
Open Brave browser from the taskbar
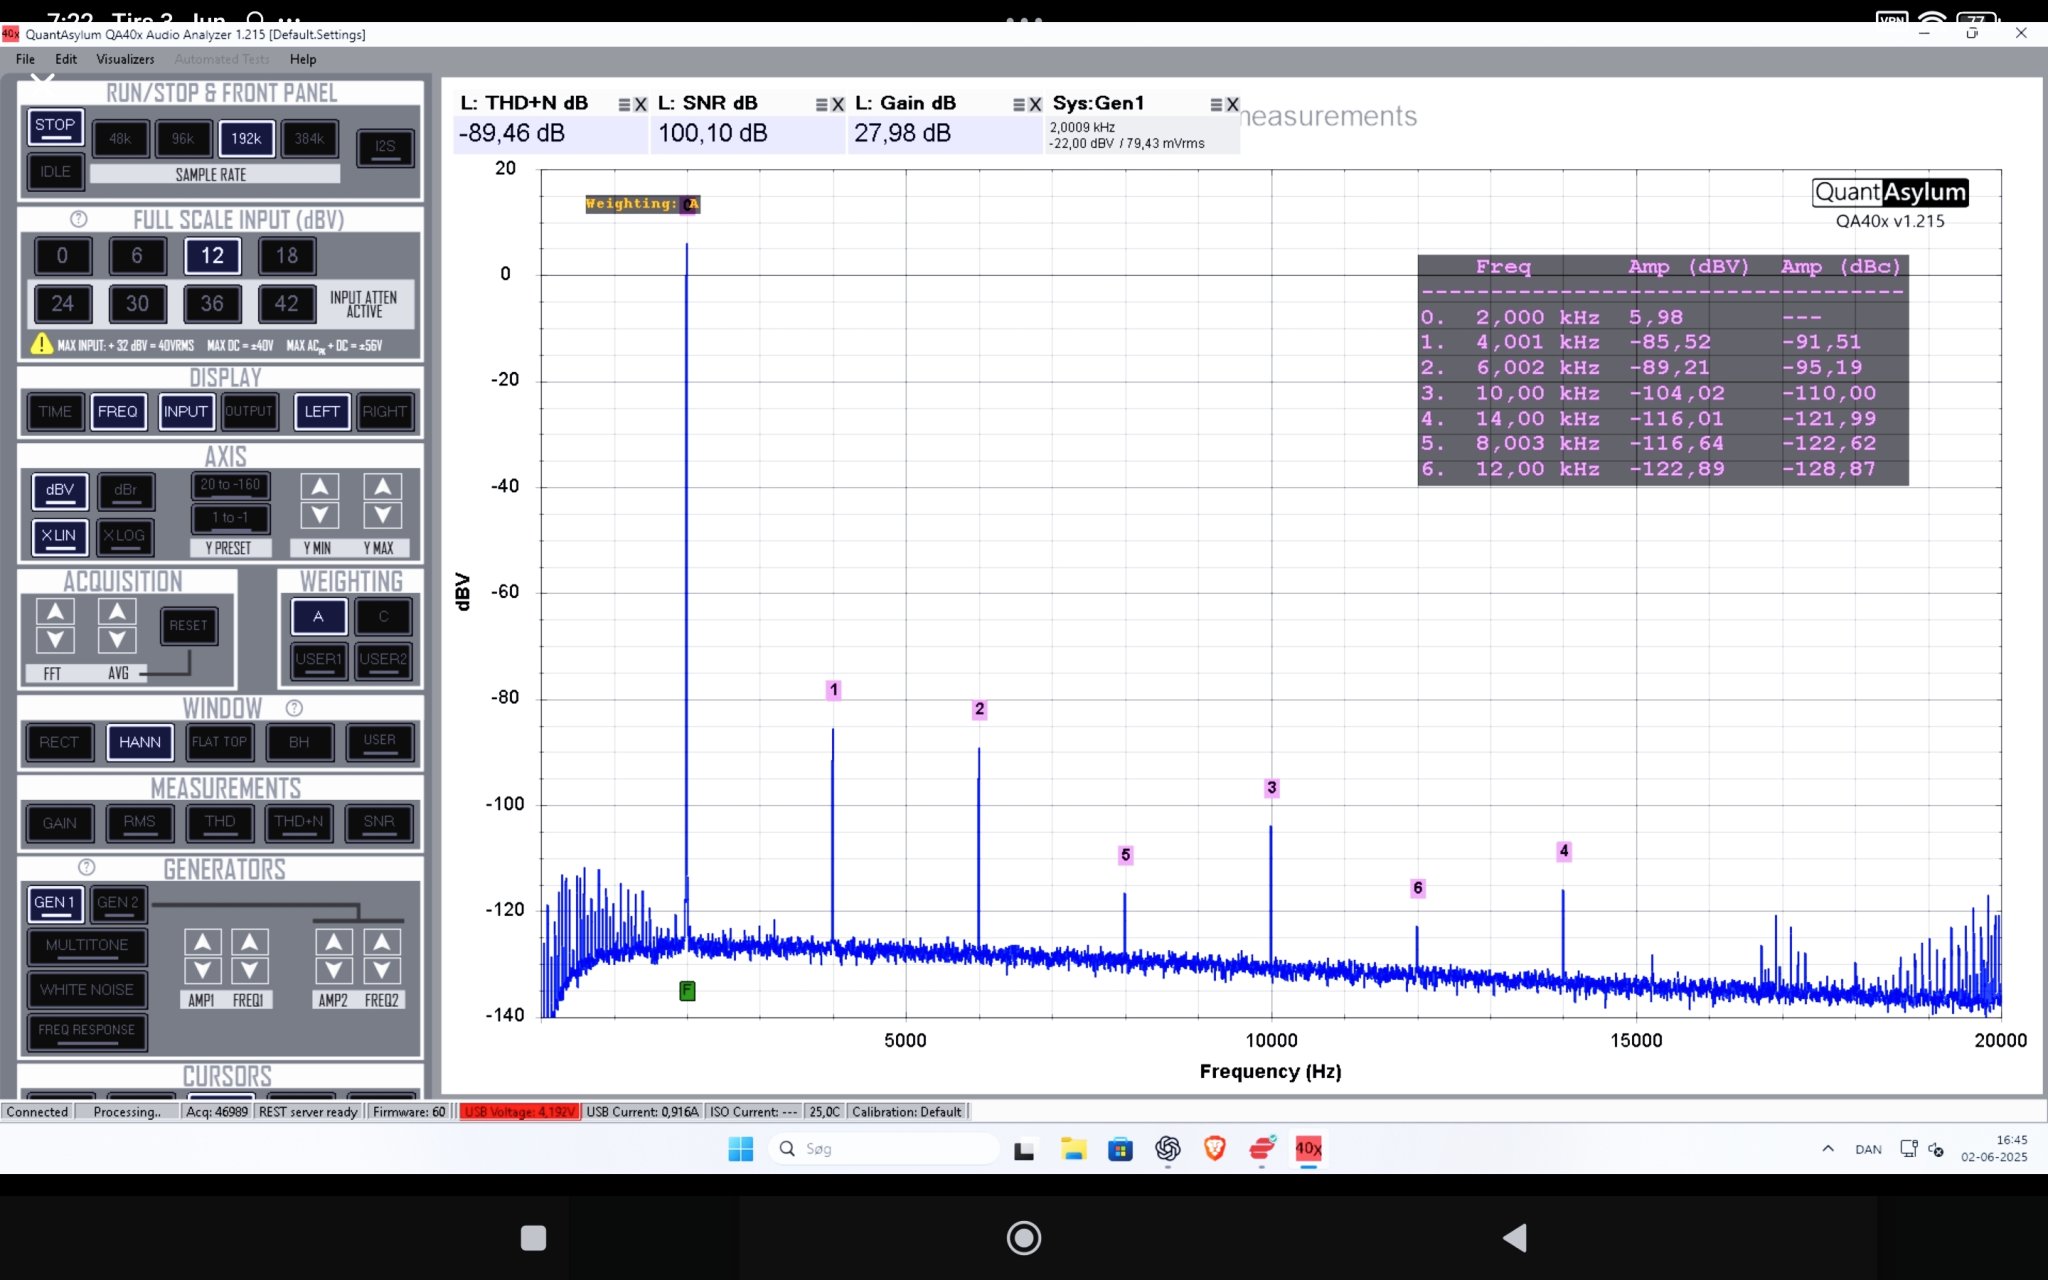(x=1215, y=1149)
